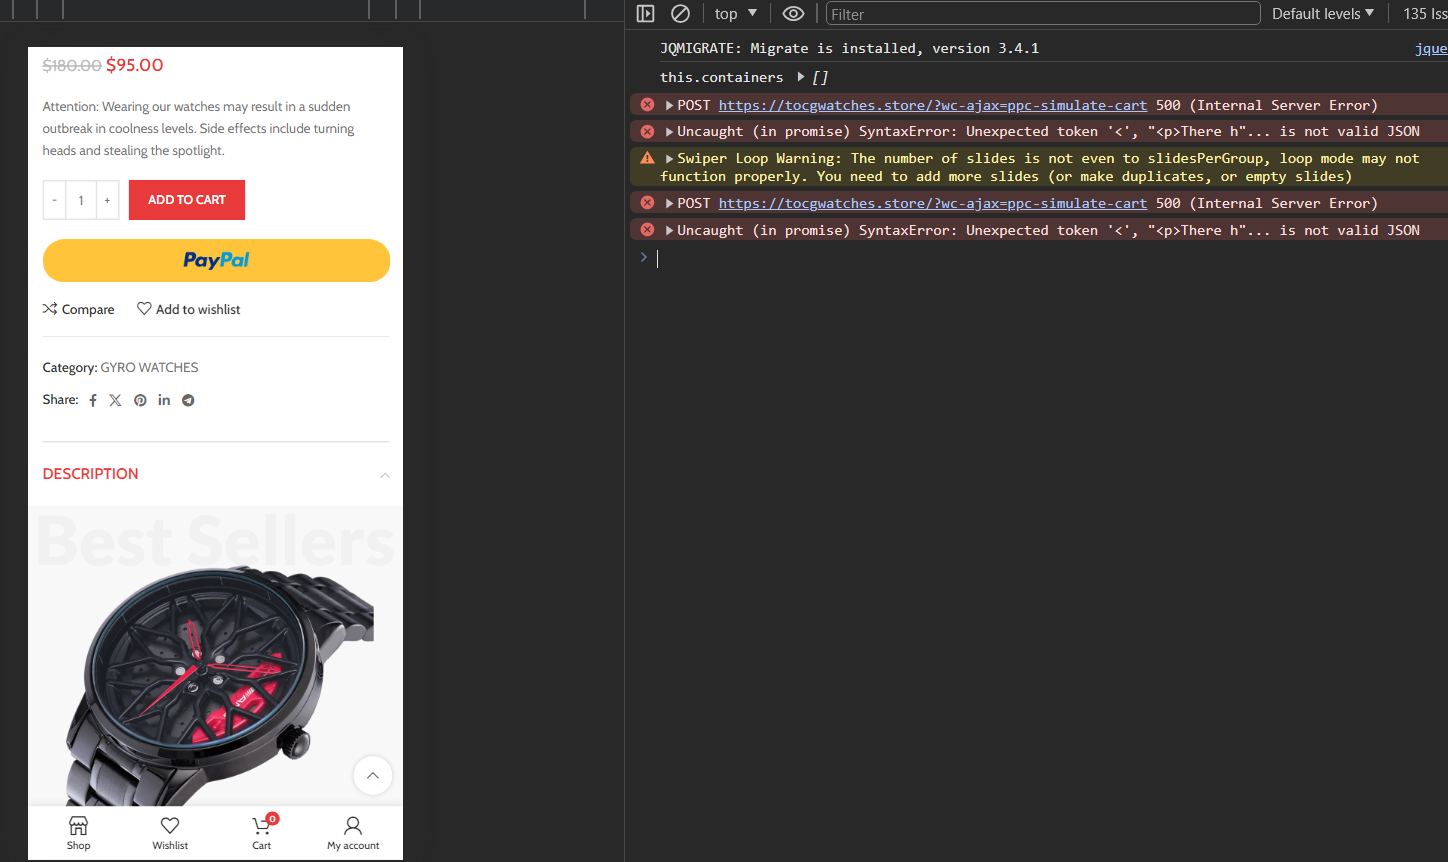Open the first ppc-simulate-cart URL link

pos(932,105)
